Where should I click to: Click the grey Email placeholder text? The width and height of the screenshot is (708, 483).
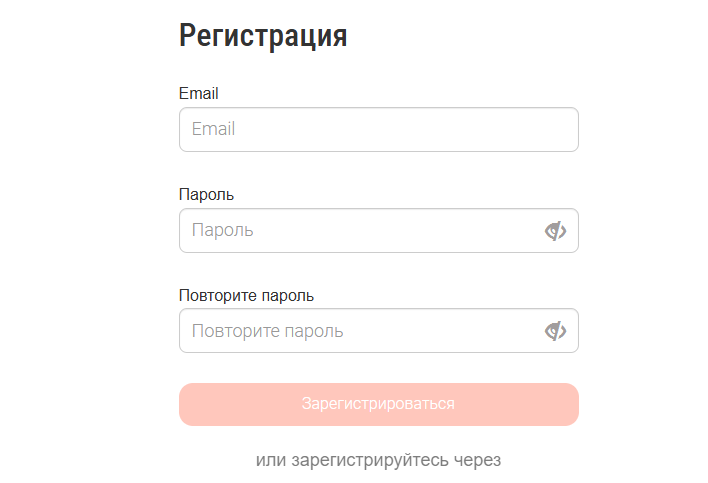213,130
